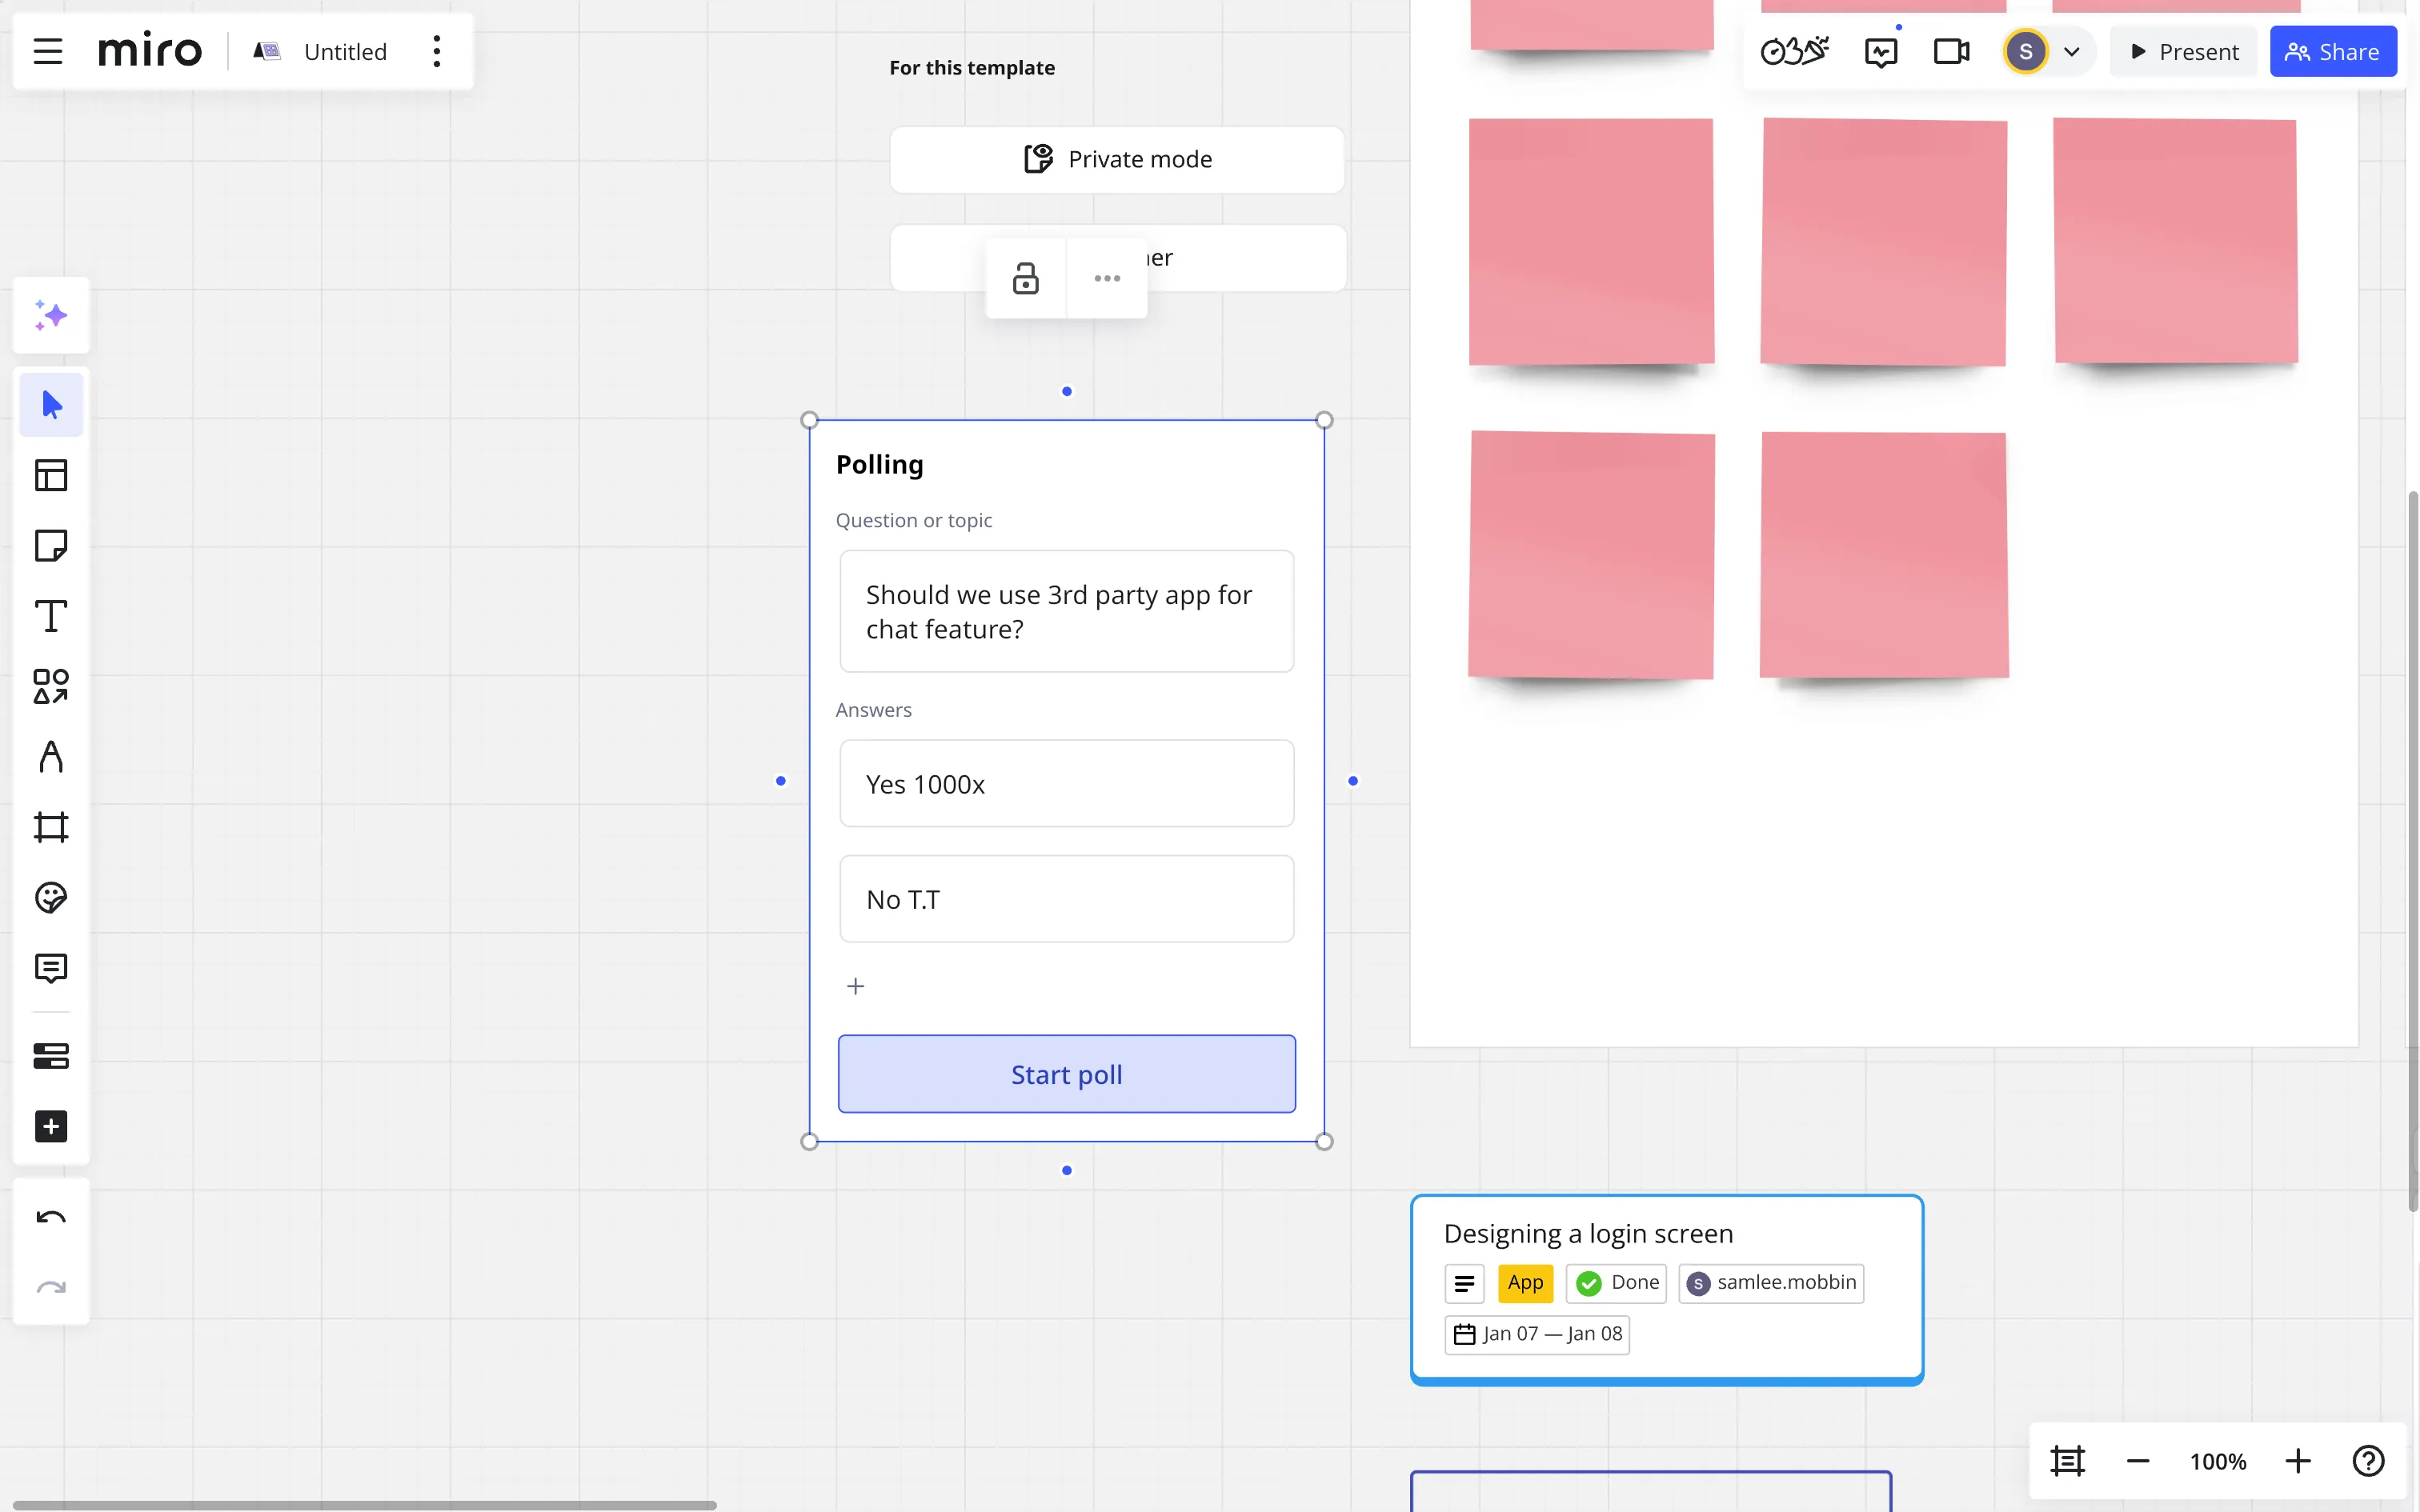This screenshot has height=1512, width=2420.
Task: Open the hamburger main menu
Action: [x=48, y=52]
